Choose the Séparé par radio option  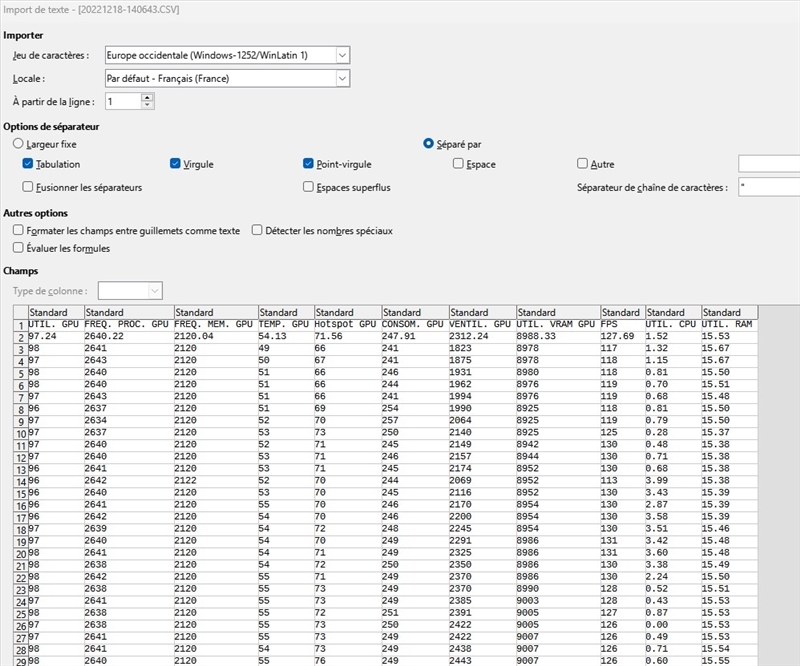429,144
